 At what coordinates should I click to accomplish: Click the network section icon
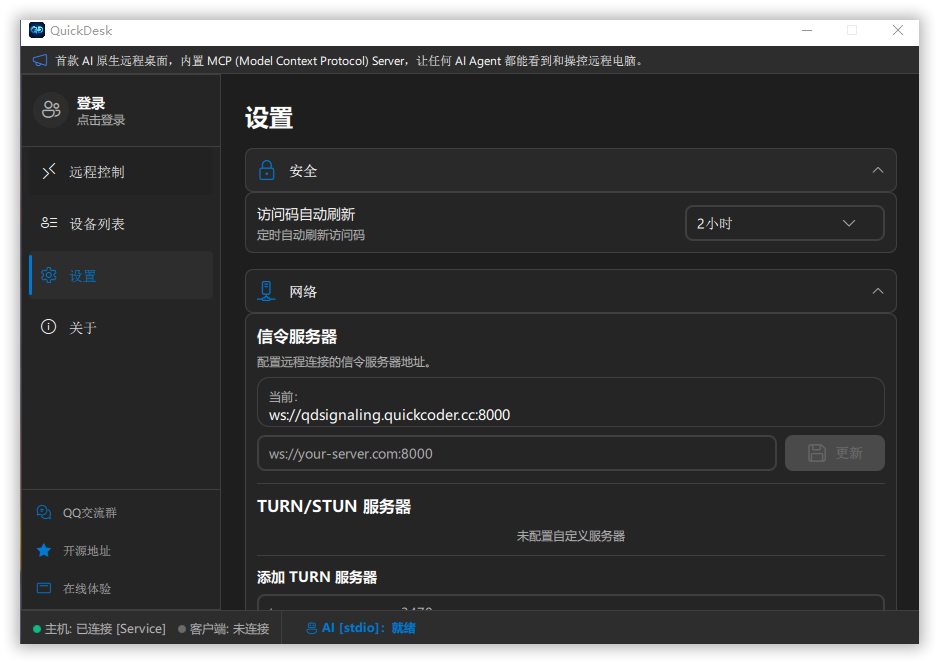click(266, 291)
